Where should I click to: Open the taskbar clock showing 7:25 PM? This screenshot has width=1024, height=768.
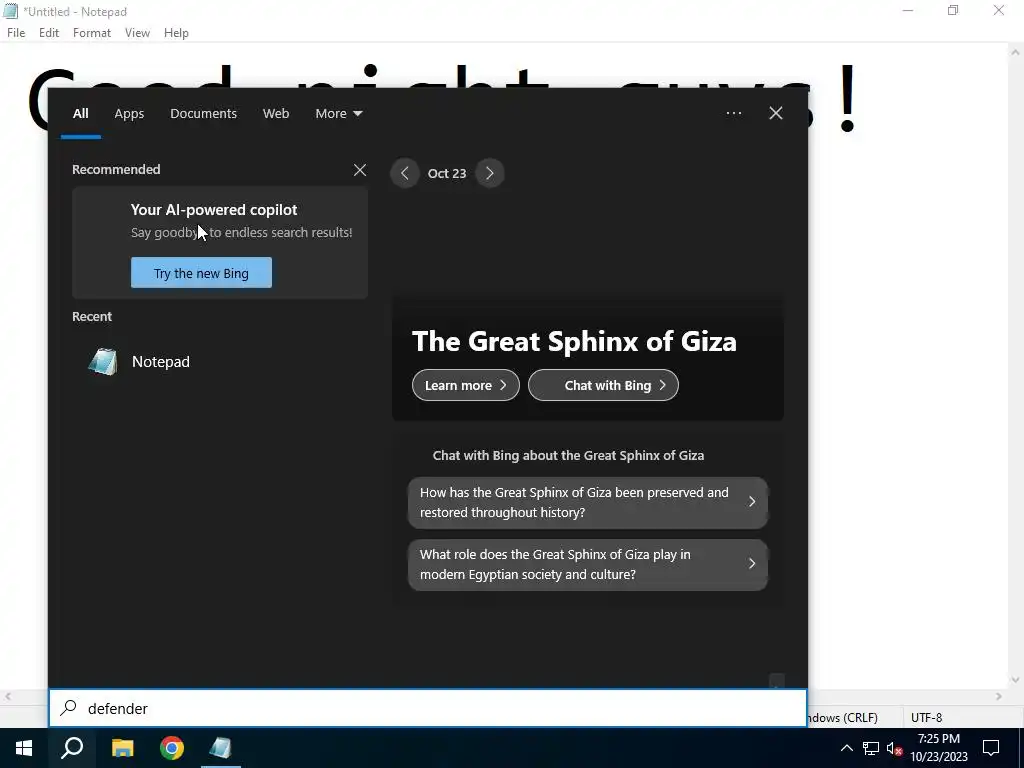pyautogui.click(x=938, y=748)
